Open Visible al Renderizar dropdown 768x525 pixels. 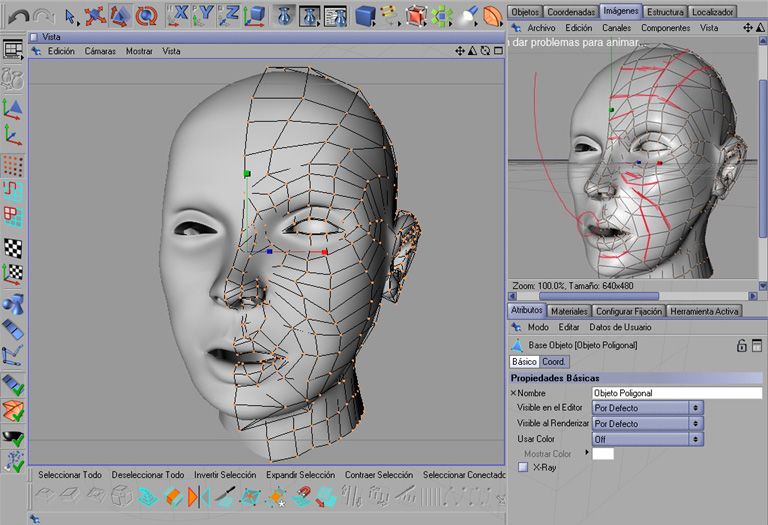point(648,423)
